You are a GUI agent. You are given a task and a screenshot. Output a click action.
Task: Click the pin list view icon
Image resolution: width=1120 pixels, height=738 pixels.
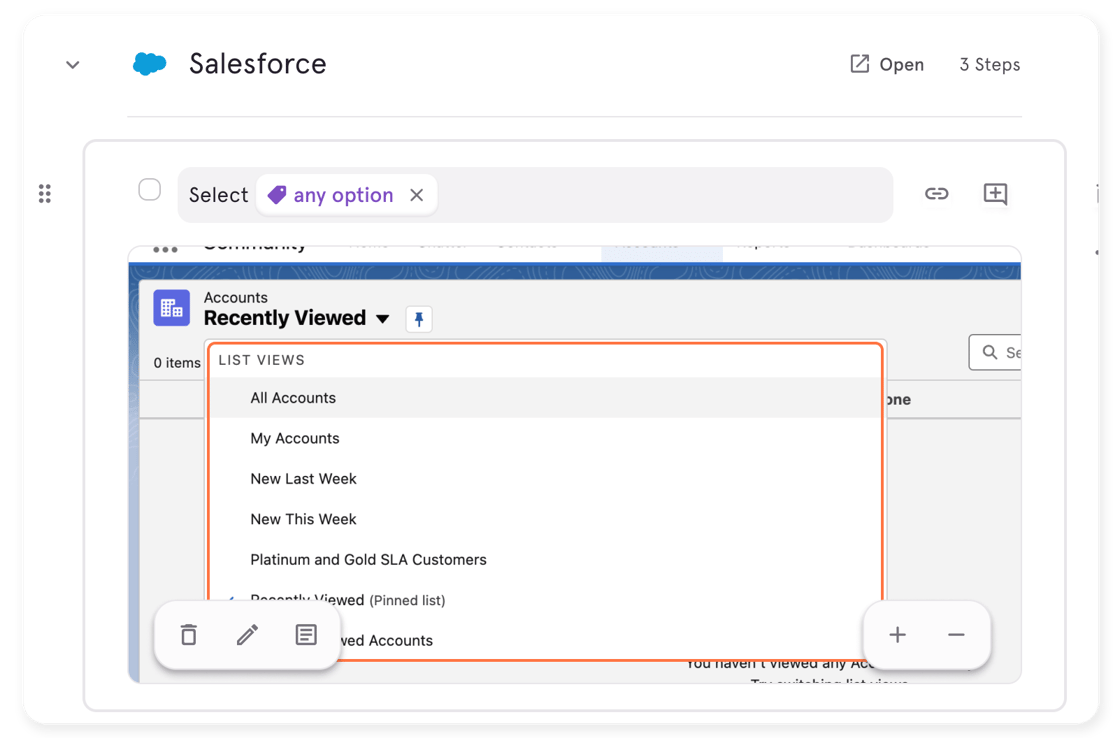[x=419, y=319]
